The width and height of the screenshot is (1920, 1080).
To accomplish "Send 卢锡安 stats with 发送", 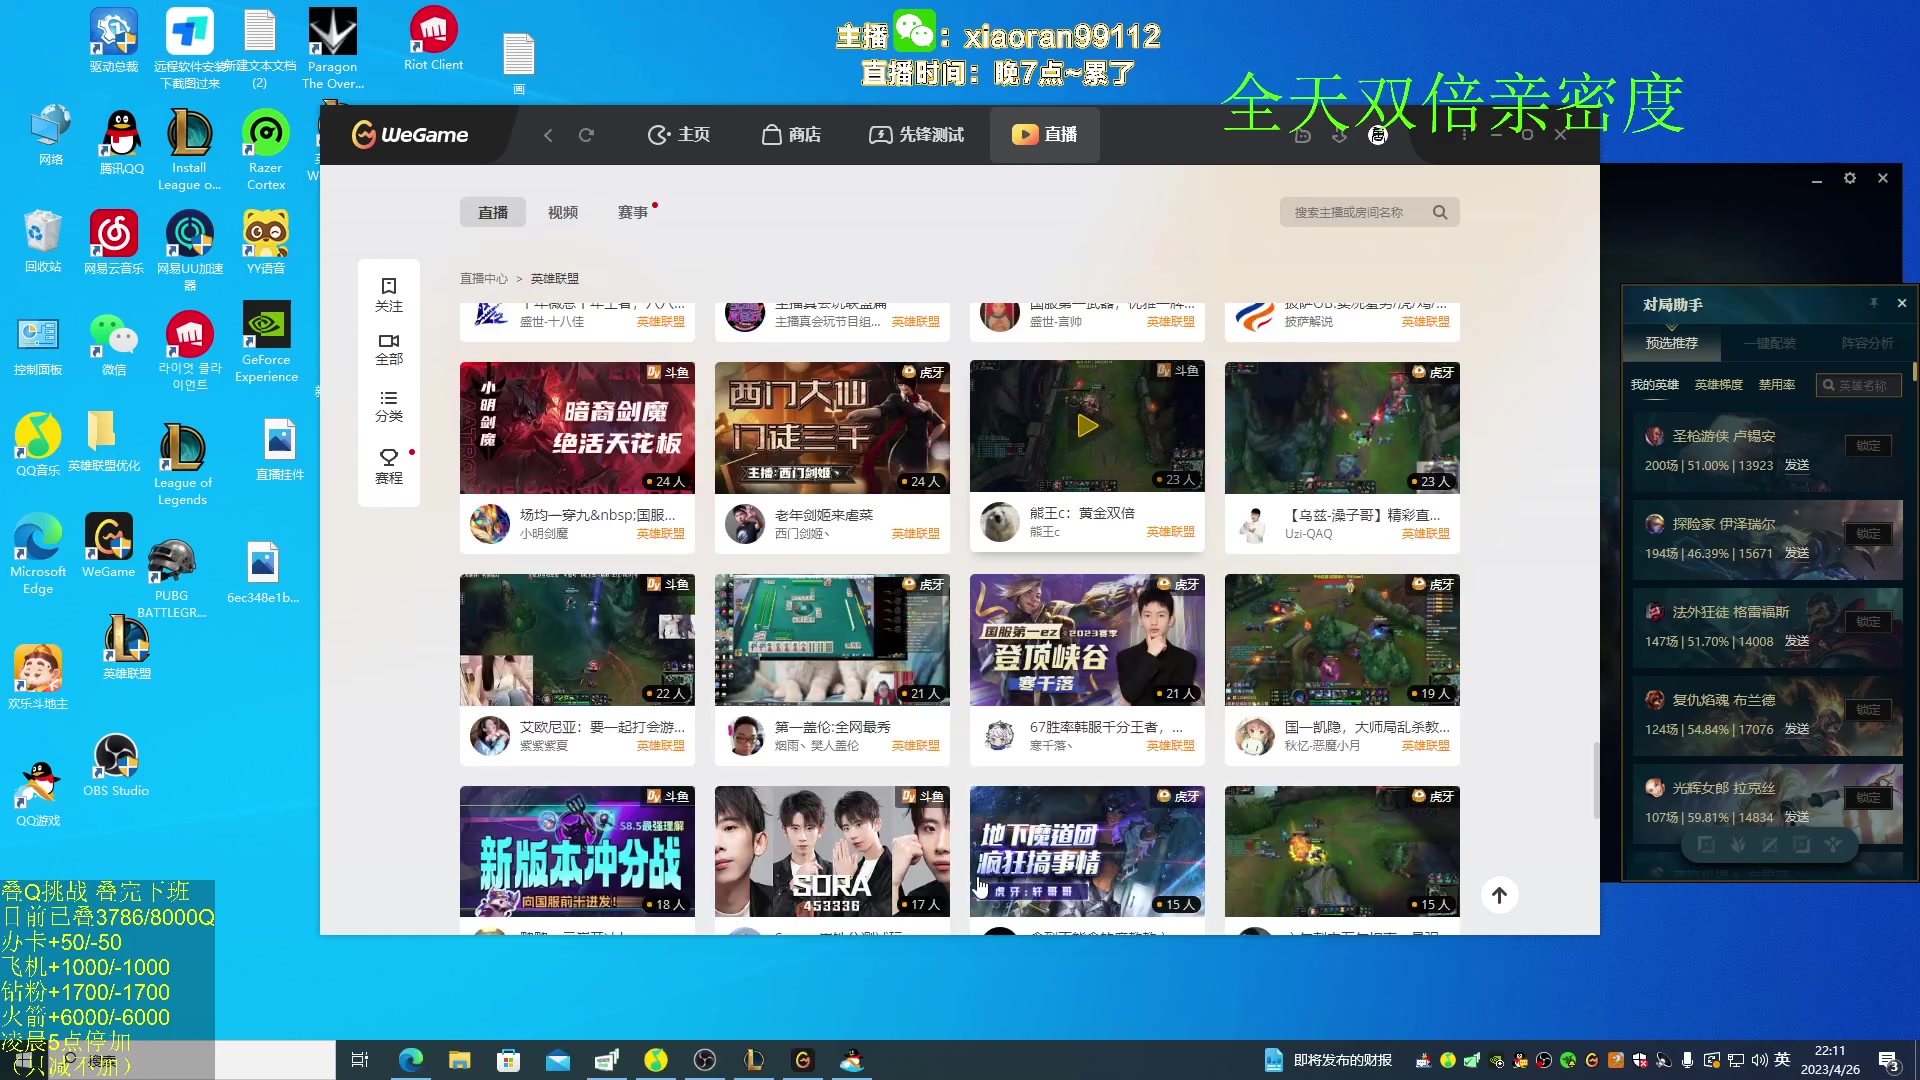I will pyautogui.click(x=1797, y=465).
